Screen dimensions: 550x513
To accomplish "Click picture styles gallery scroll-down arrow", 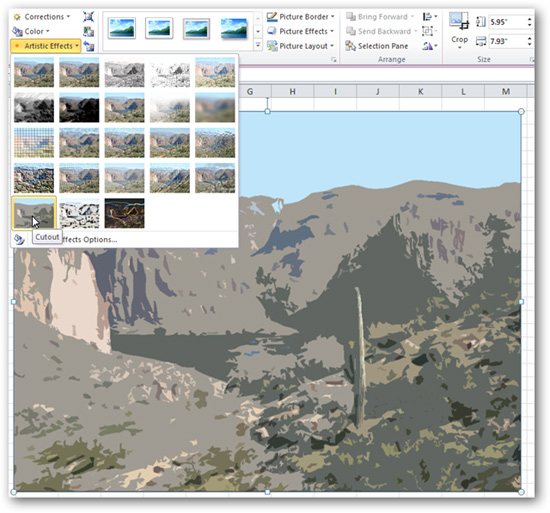I will click(x=258, y=31).
